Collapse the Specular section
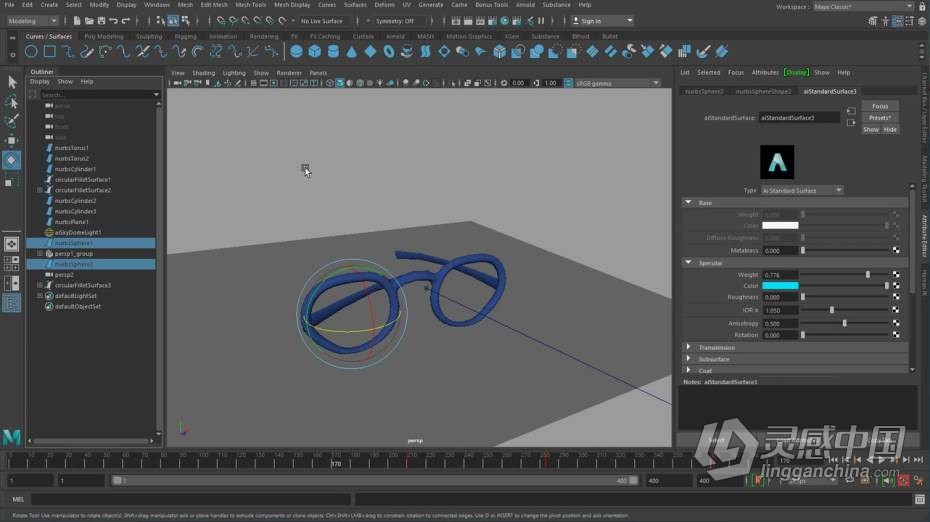 689,262
